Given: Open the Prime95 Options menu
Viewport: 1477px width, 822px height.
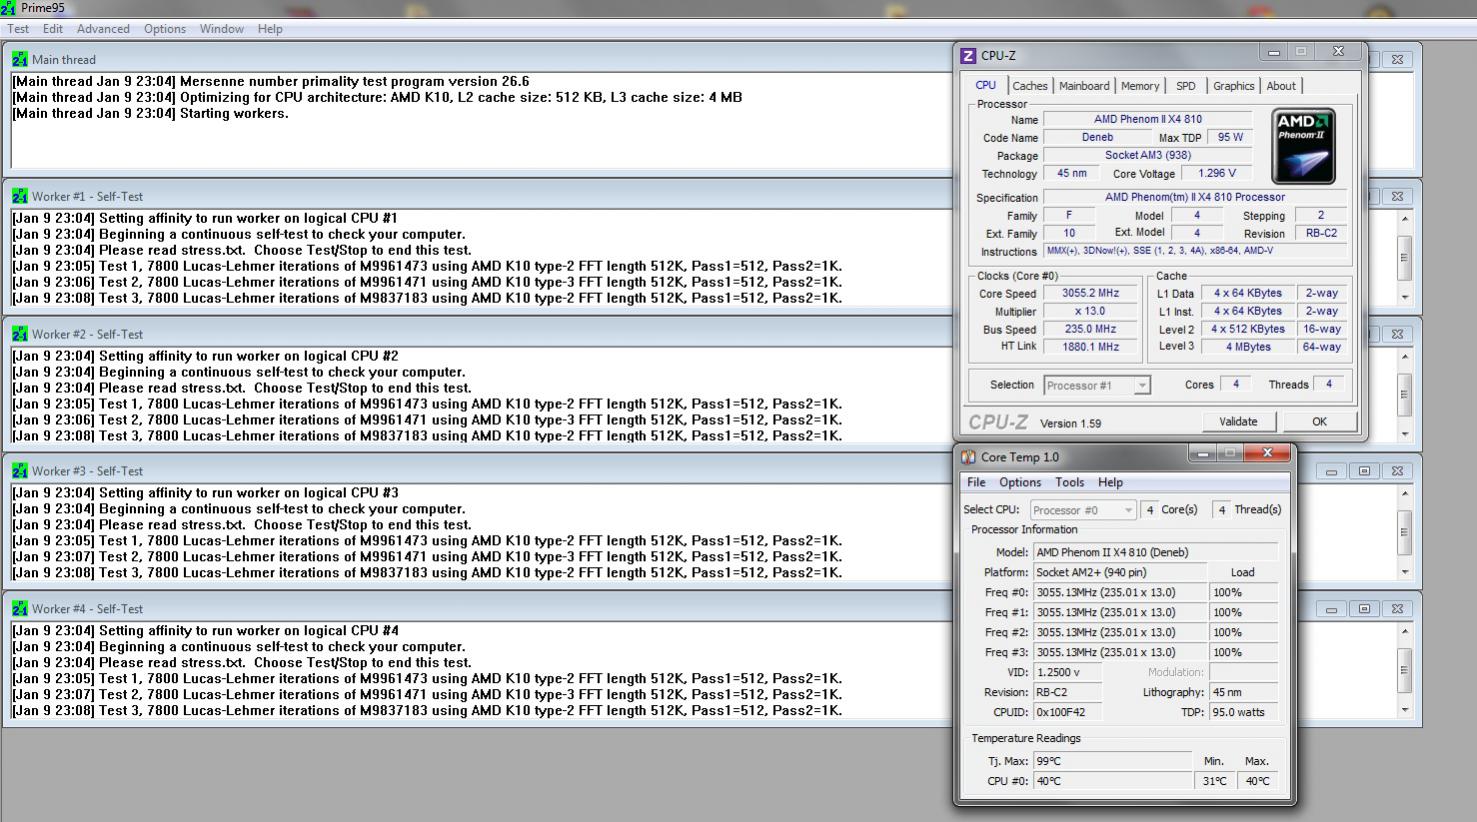Looking at the screenshot, I should click(x=165, y=29).
